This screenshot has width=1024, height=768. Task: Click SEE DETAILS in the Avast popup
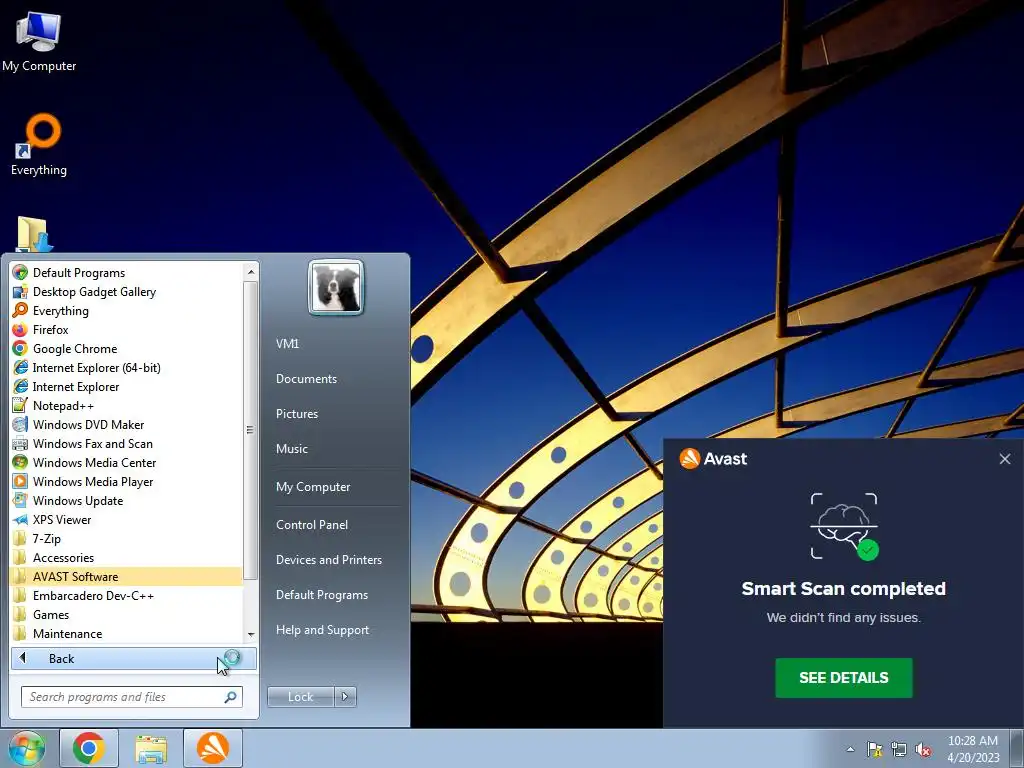click(844, 678)
